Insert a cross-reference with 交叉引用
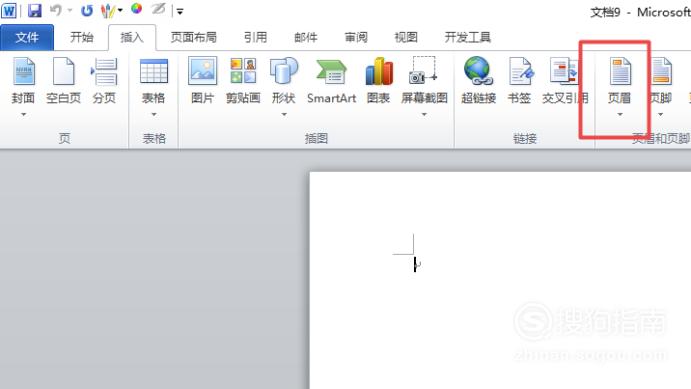The height and width of the screenshot is (389, 691). point(565,81)
